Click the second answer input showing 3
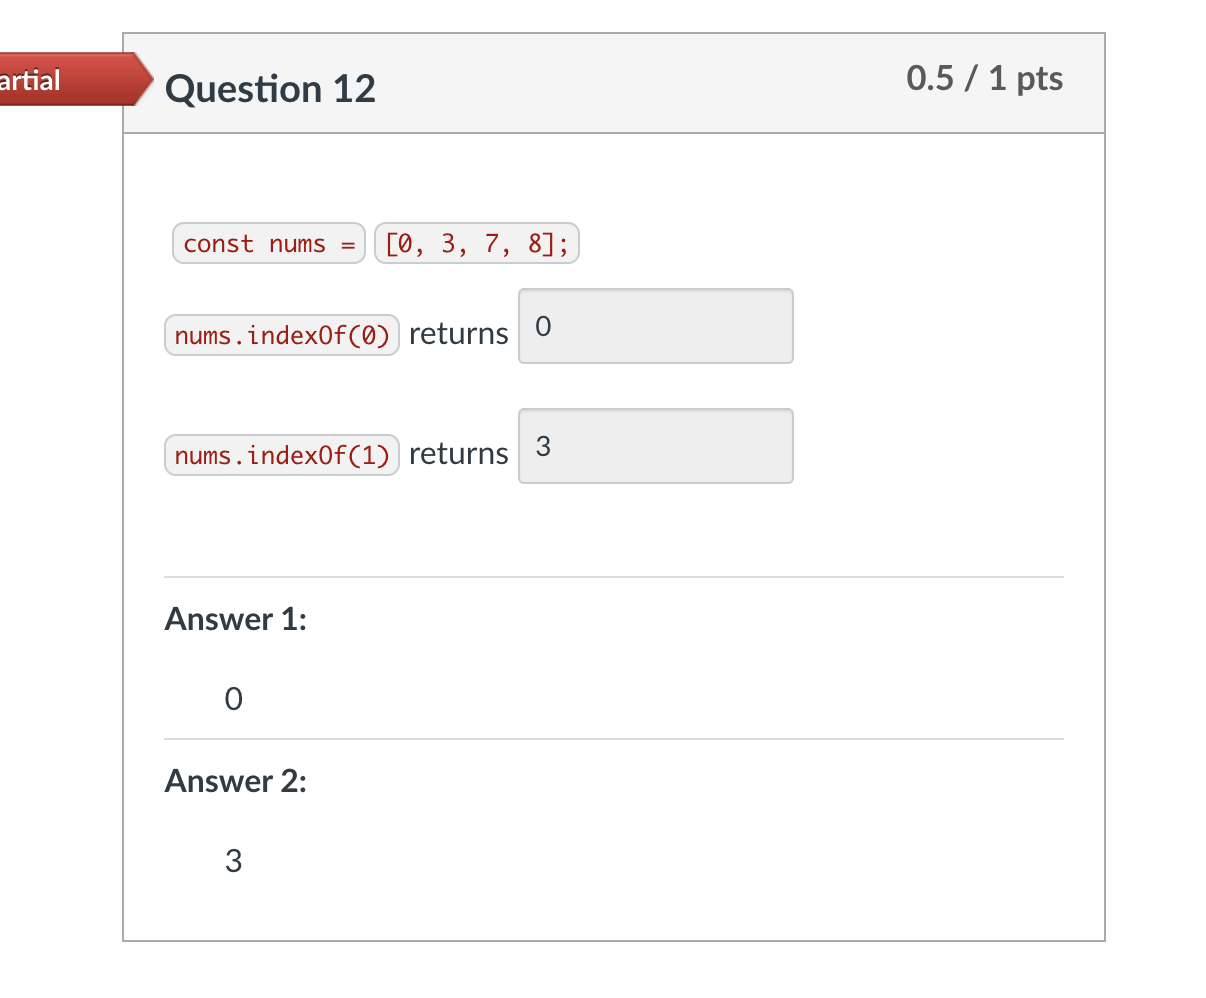This screenshot has width=1206, height=998. 655,446
